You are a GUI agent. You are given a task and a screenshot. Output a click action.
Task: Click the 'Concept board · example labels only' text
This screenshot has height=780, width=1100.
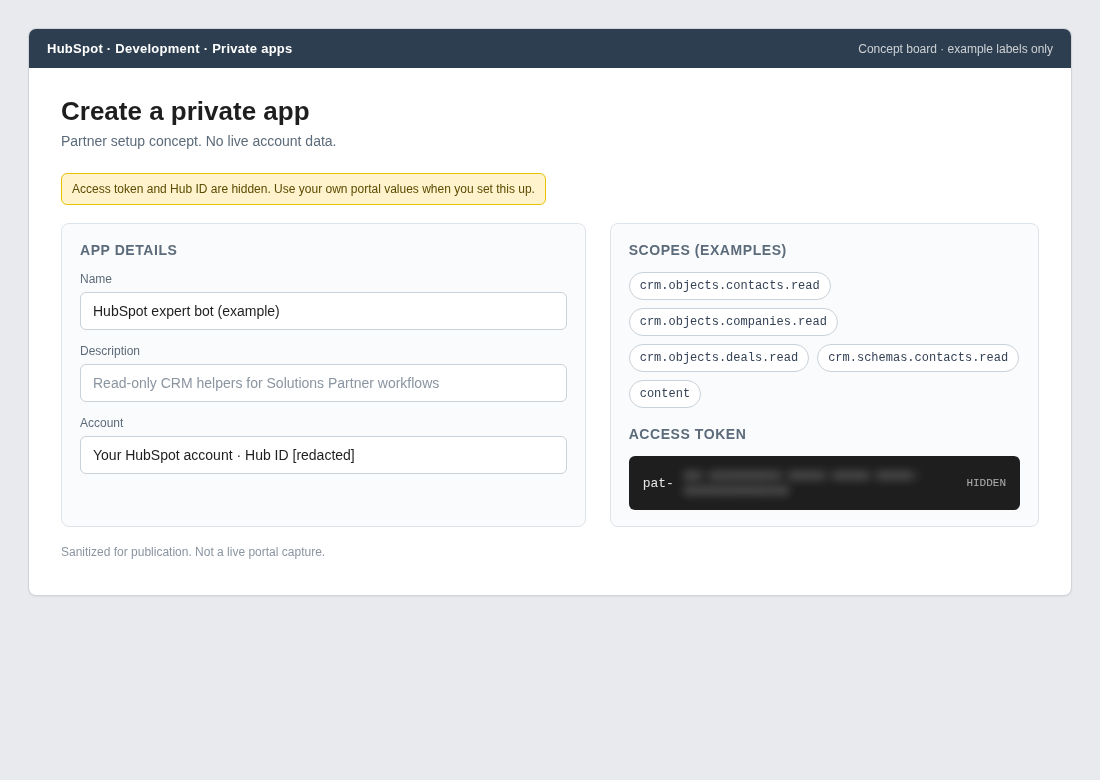click(955, 49)
